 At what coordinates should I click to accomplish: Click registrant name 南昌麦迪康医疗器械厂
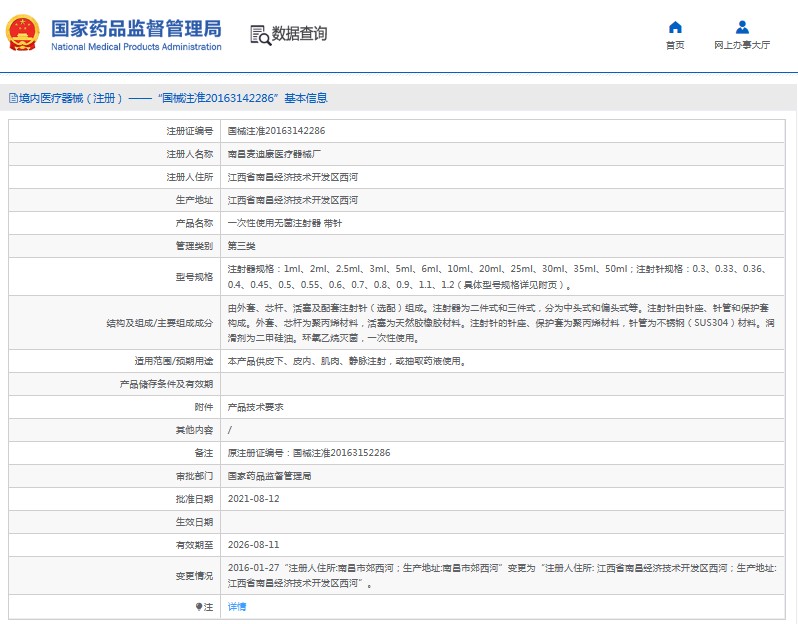[x=275, y=154]
